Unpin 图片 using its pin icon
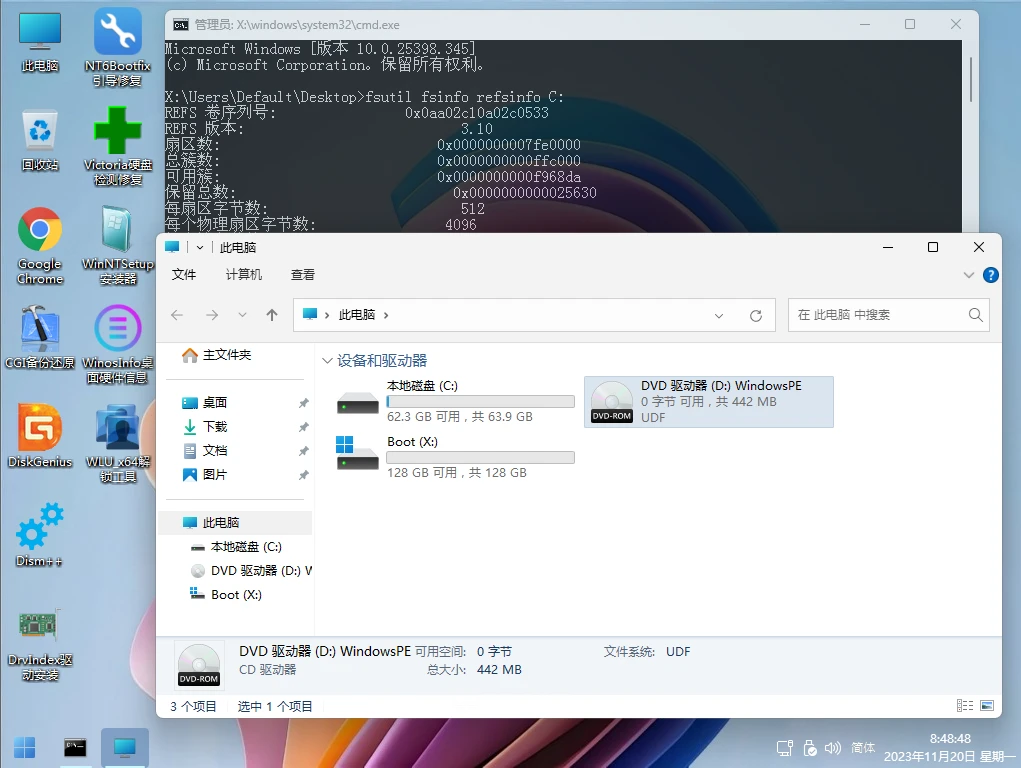Screen dimensions: 1021x768 tap(303, 476)
